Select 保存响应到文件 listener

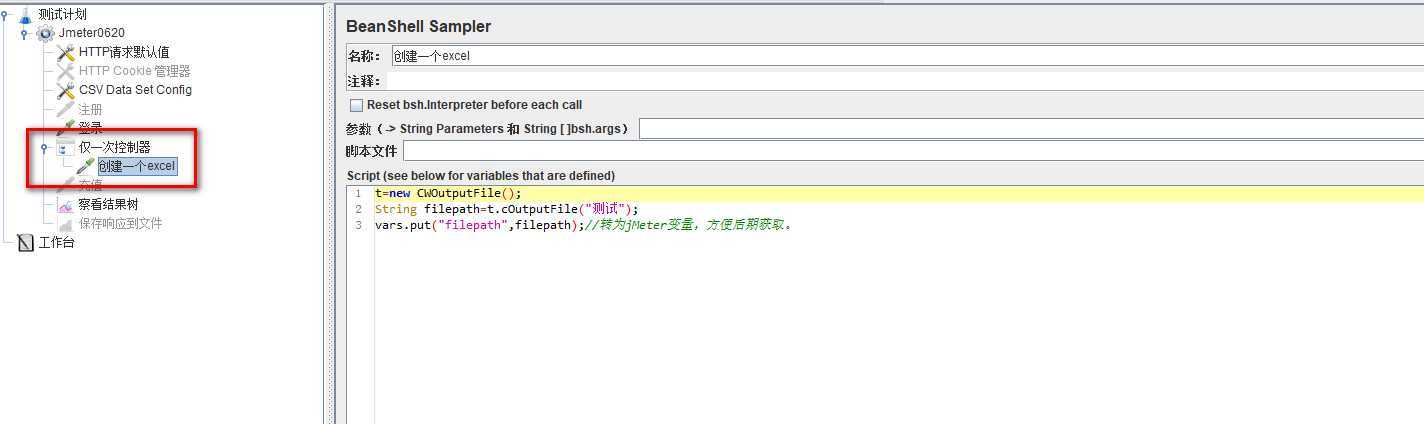[x=120, y=223]
